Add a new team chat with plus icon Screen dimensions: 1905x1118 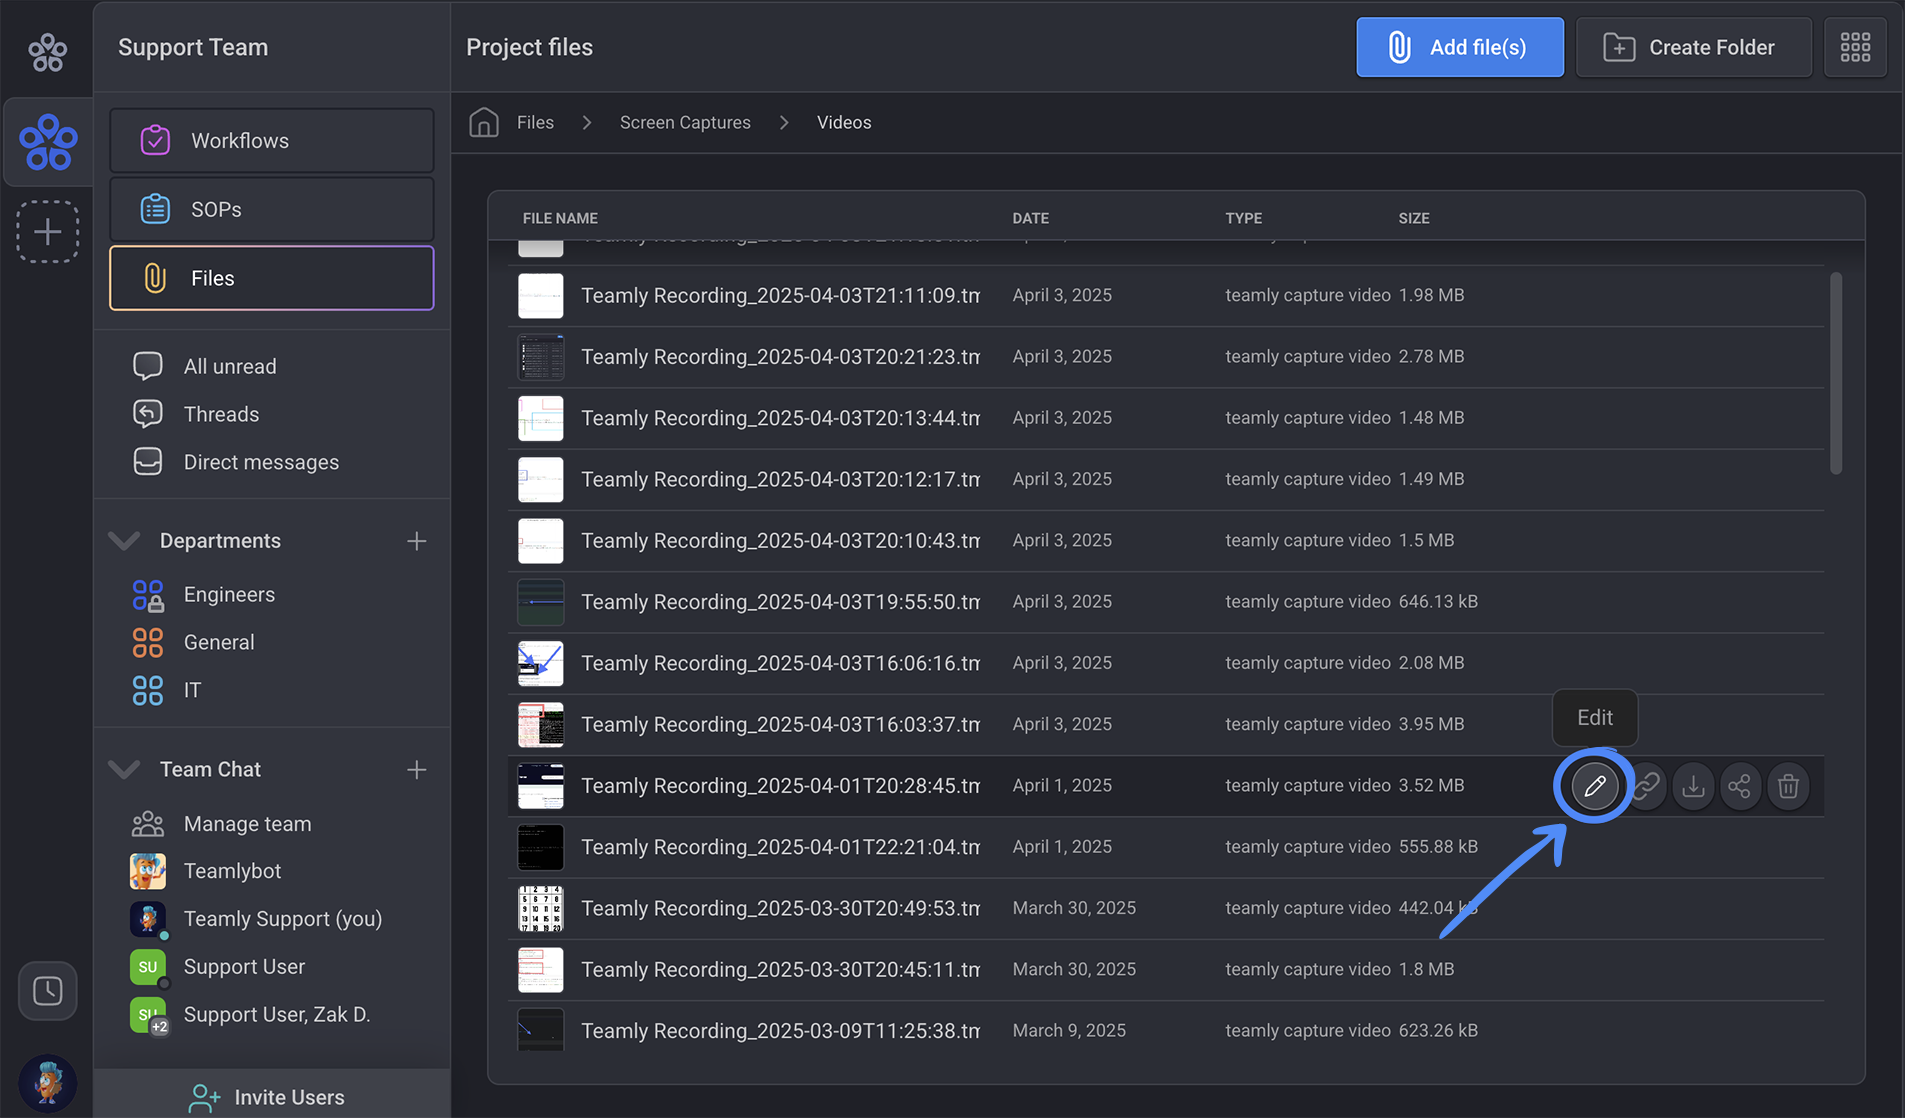tap(417, 769)
